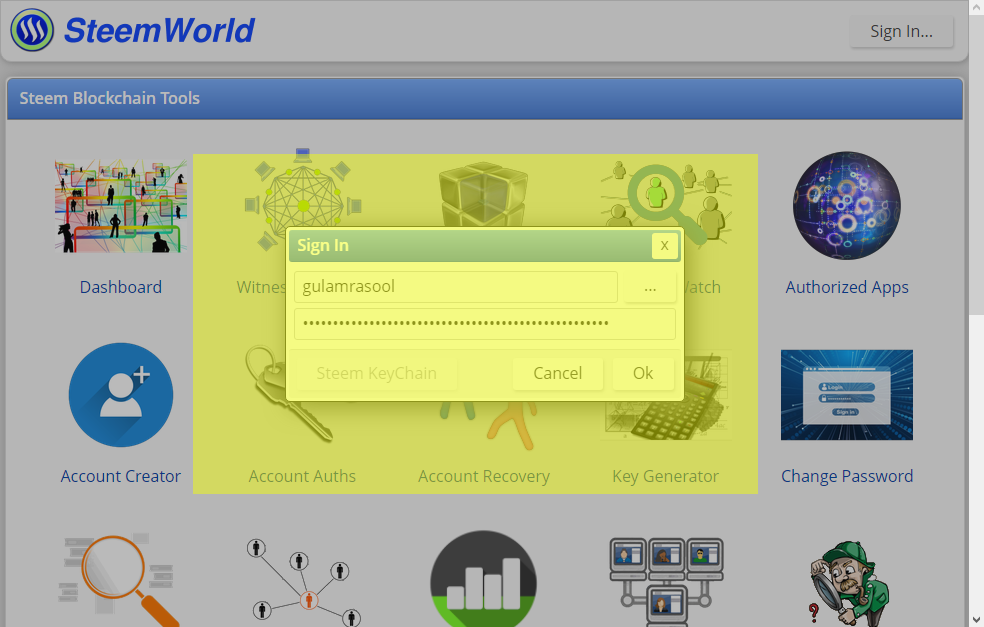
Task: Click the scrollbar down arrow
Action: (x=976, y=619)
